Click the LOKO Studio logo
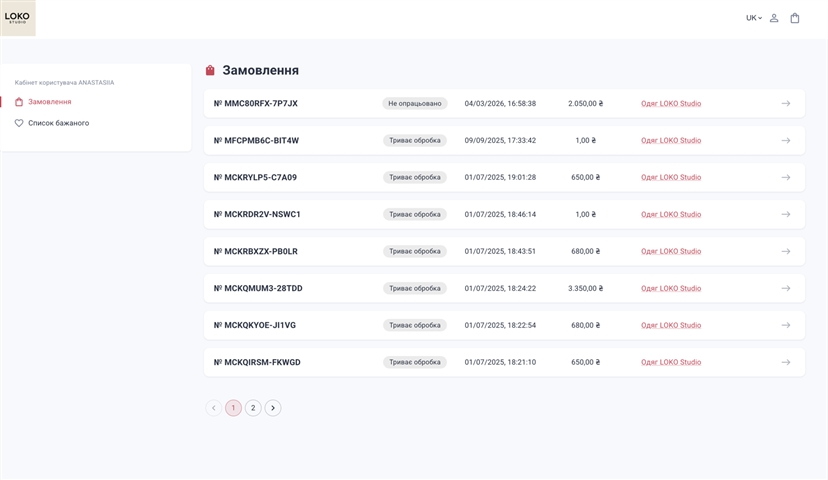Image resolution: width=828 pixels, height=480 pixels. pyautogui.click(x=17, y=17)
